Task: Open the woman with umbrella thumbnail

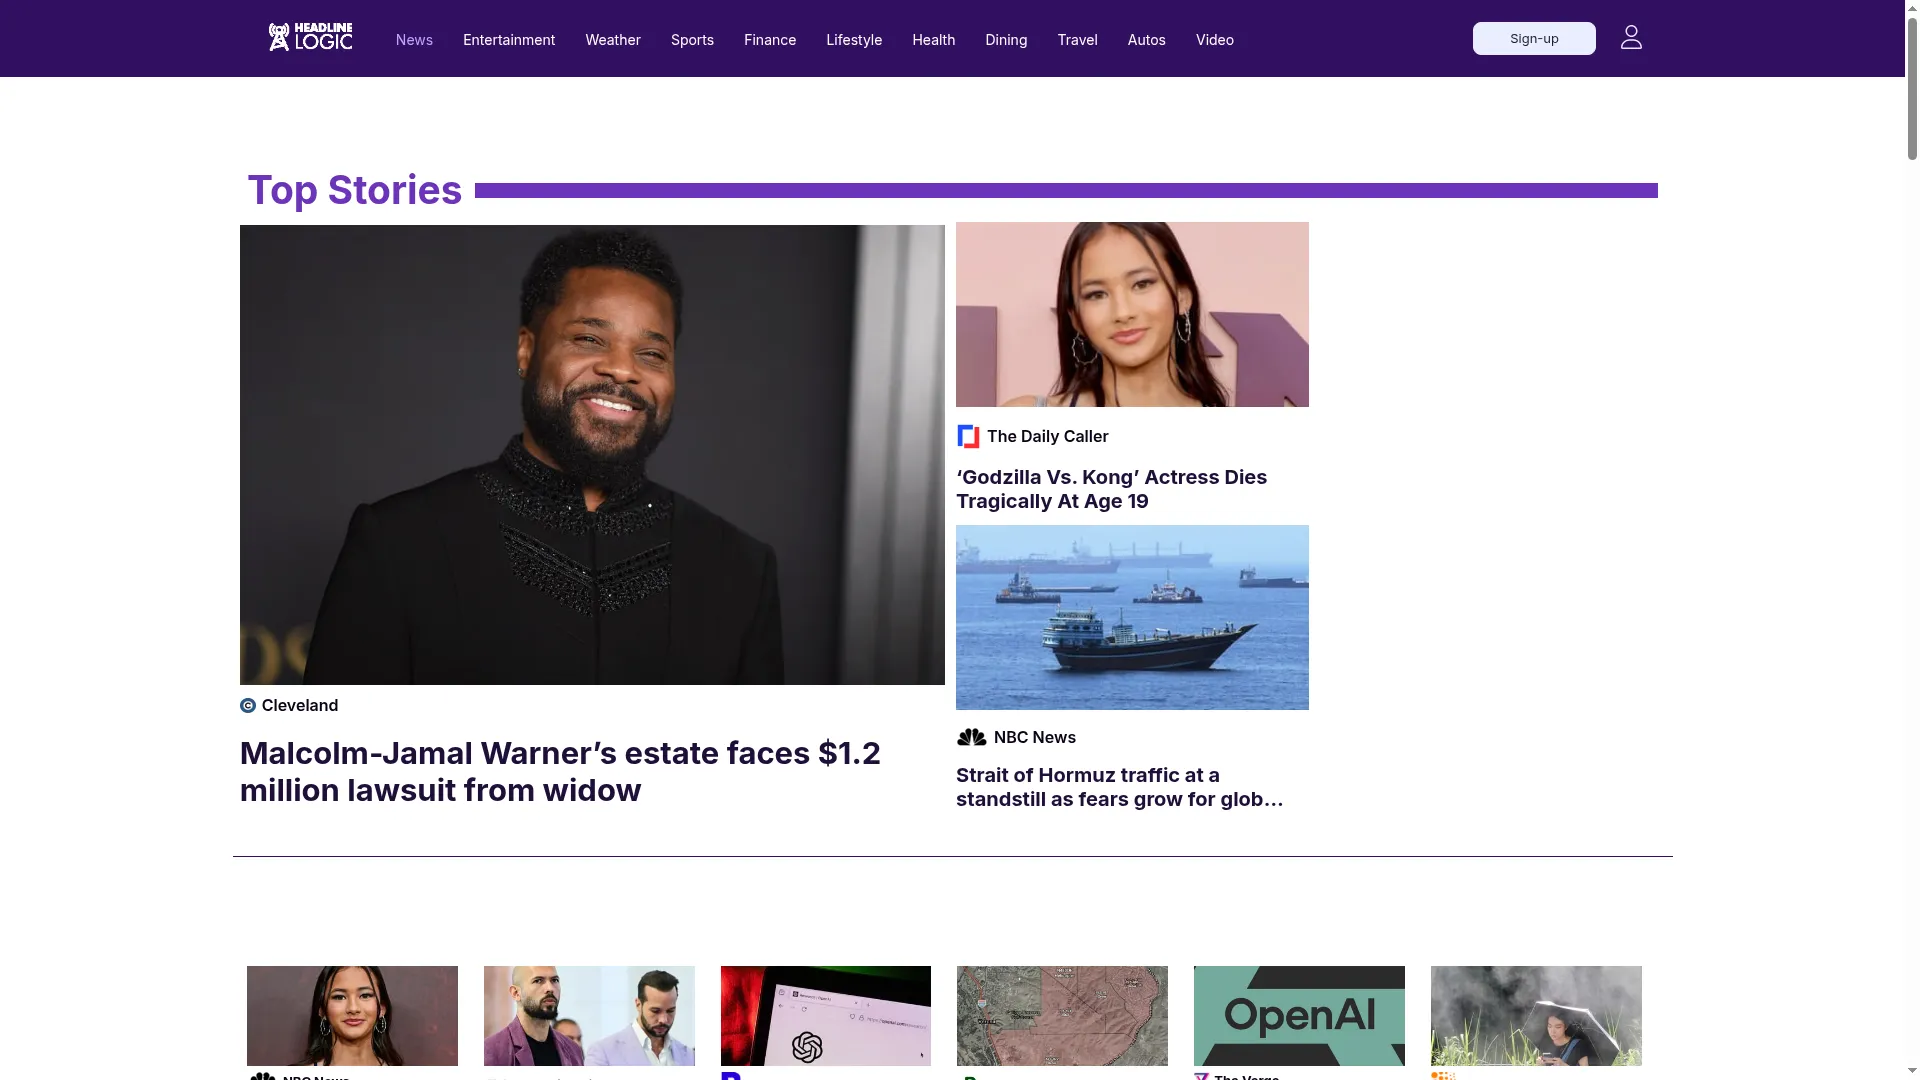Action: pos(1536,1016)
